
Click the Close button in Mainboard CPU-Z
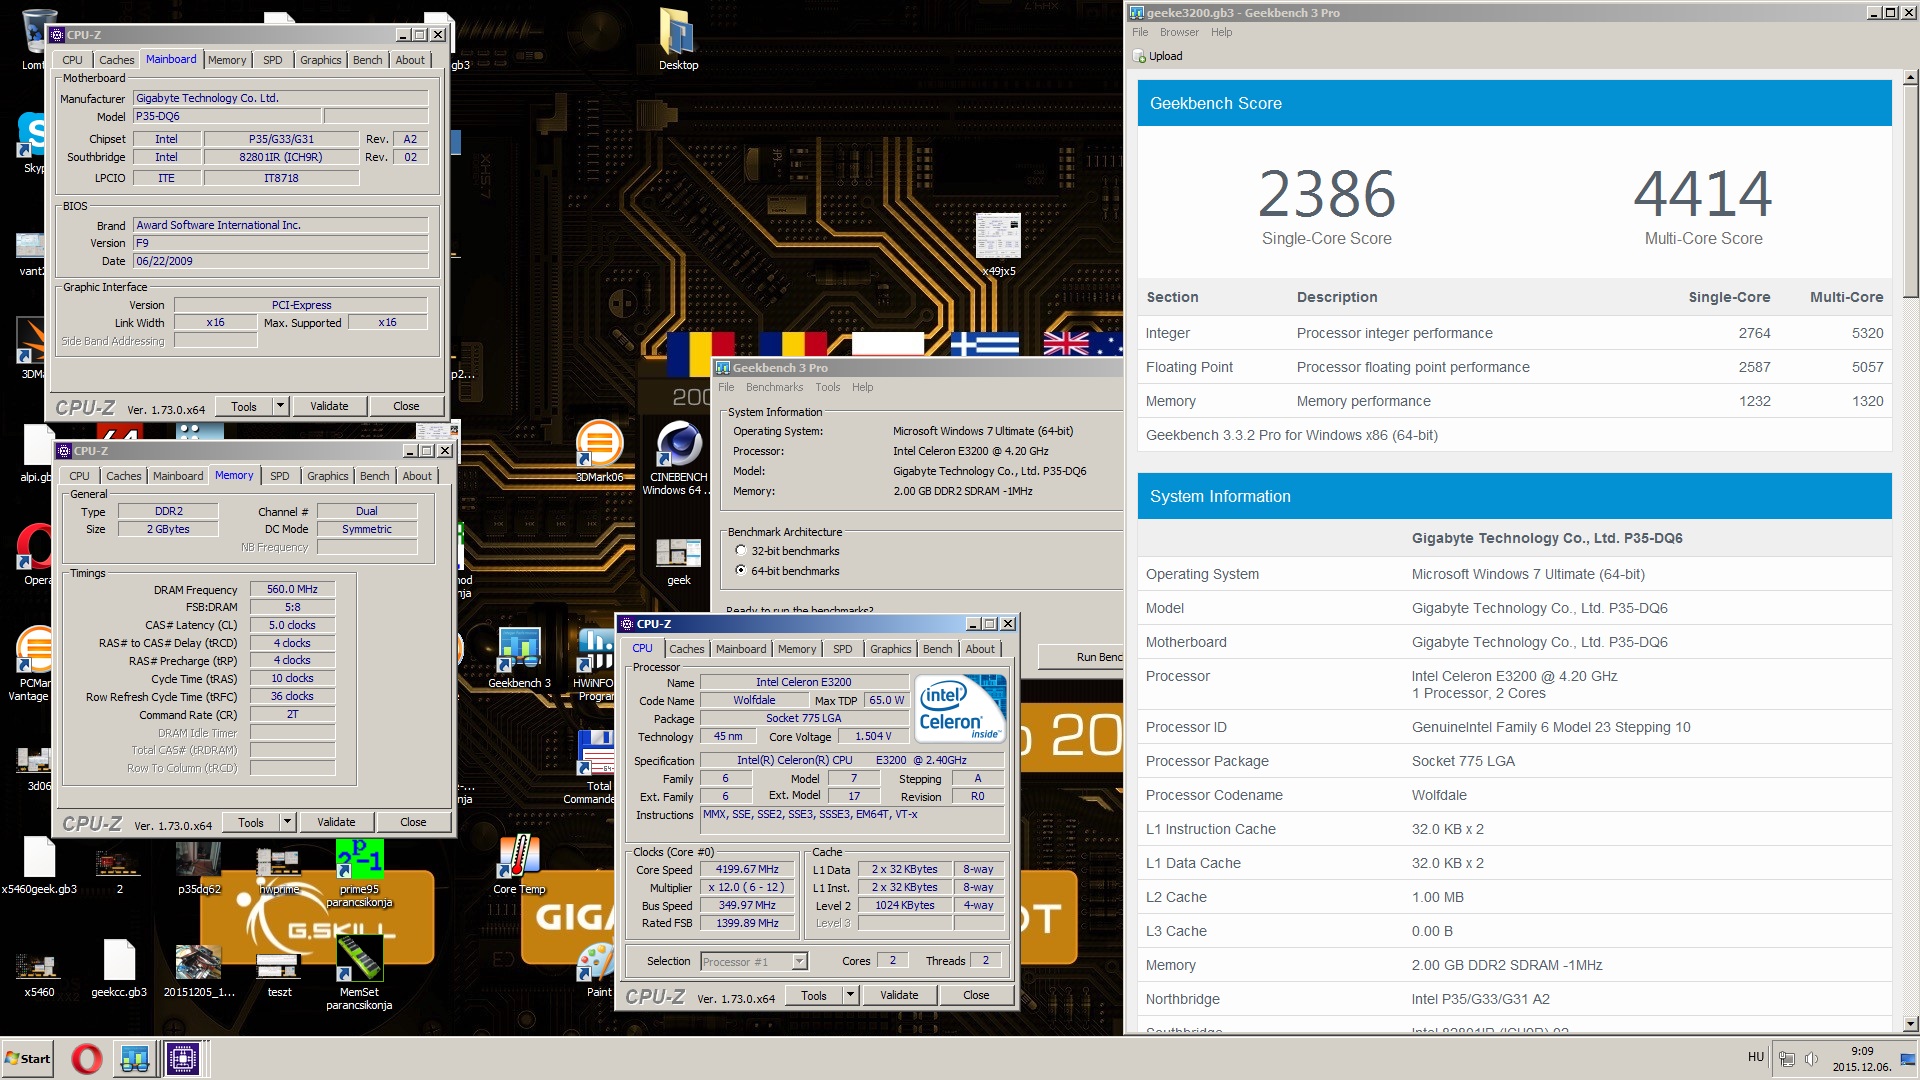coord(406,406)
